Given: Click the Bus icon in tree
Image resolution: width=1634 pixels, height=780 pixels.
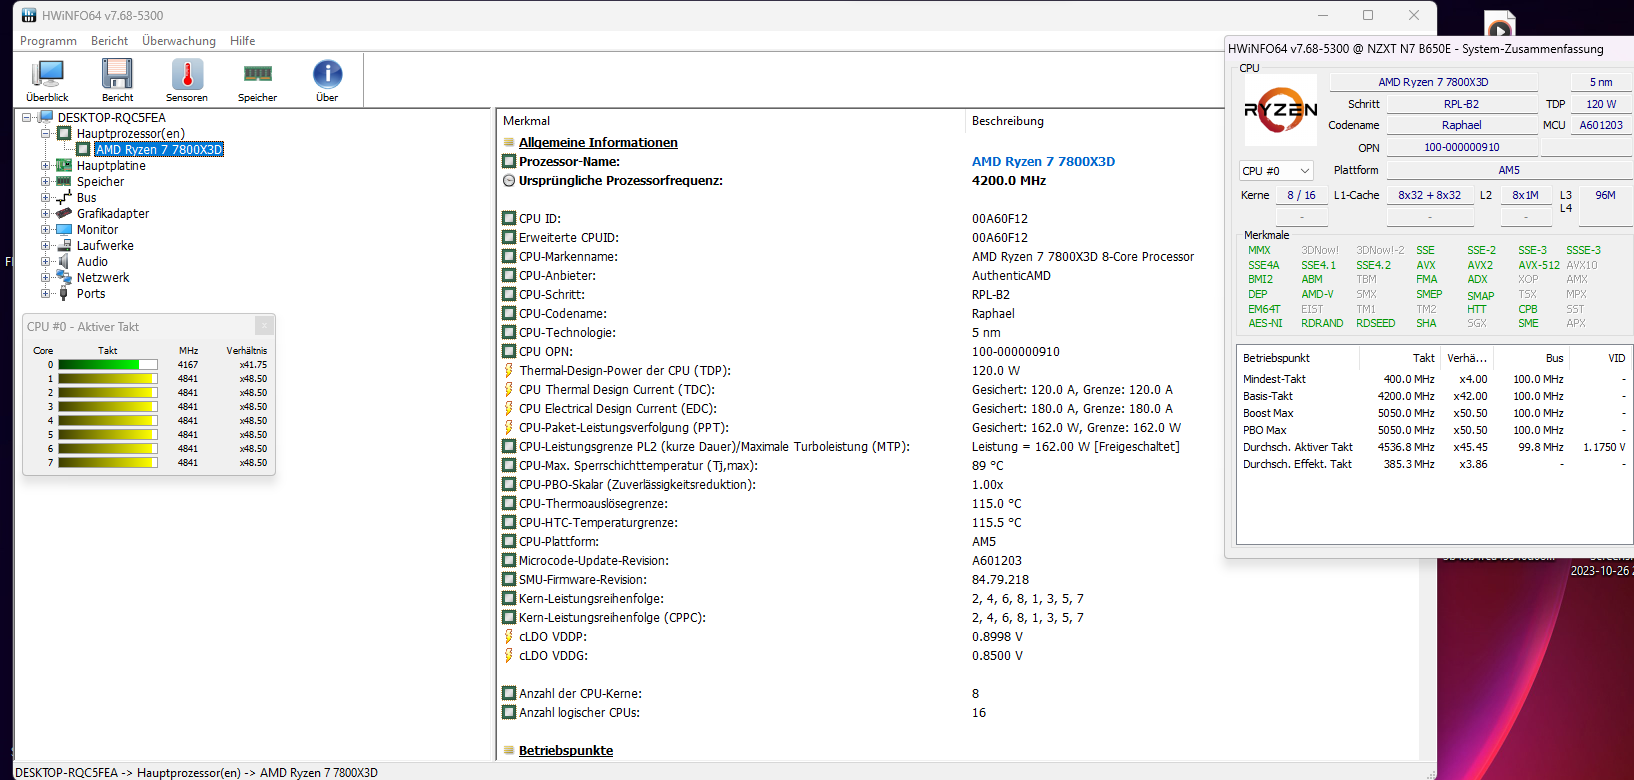Looking at the screenshot, I should (64, 198).
